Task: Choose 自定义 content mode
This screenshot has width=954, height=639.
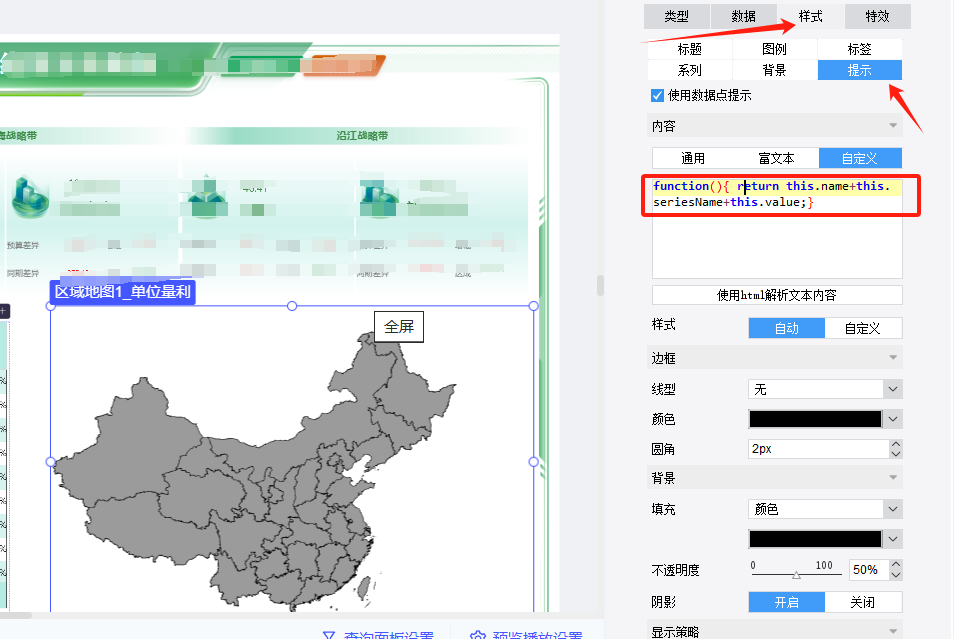Action: tap(860, 158)
